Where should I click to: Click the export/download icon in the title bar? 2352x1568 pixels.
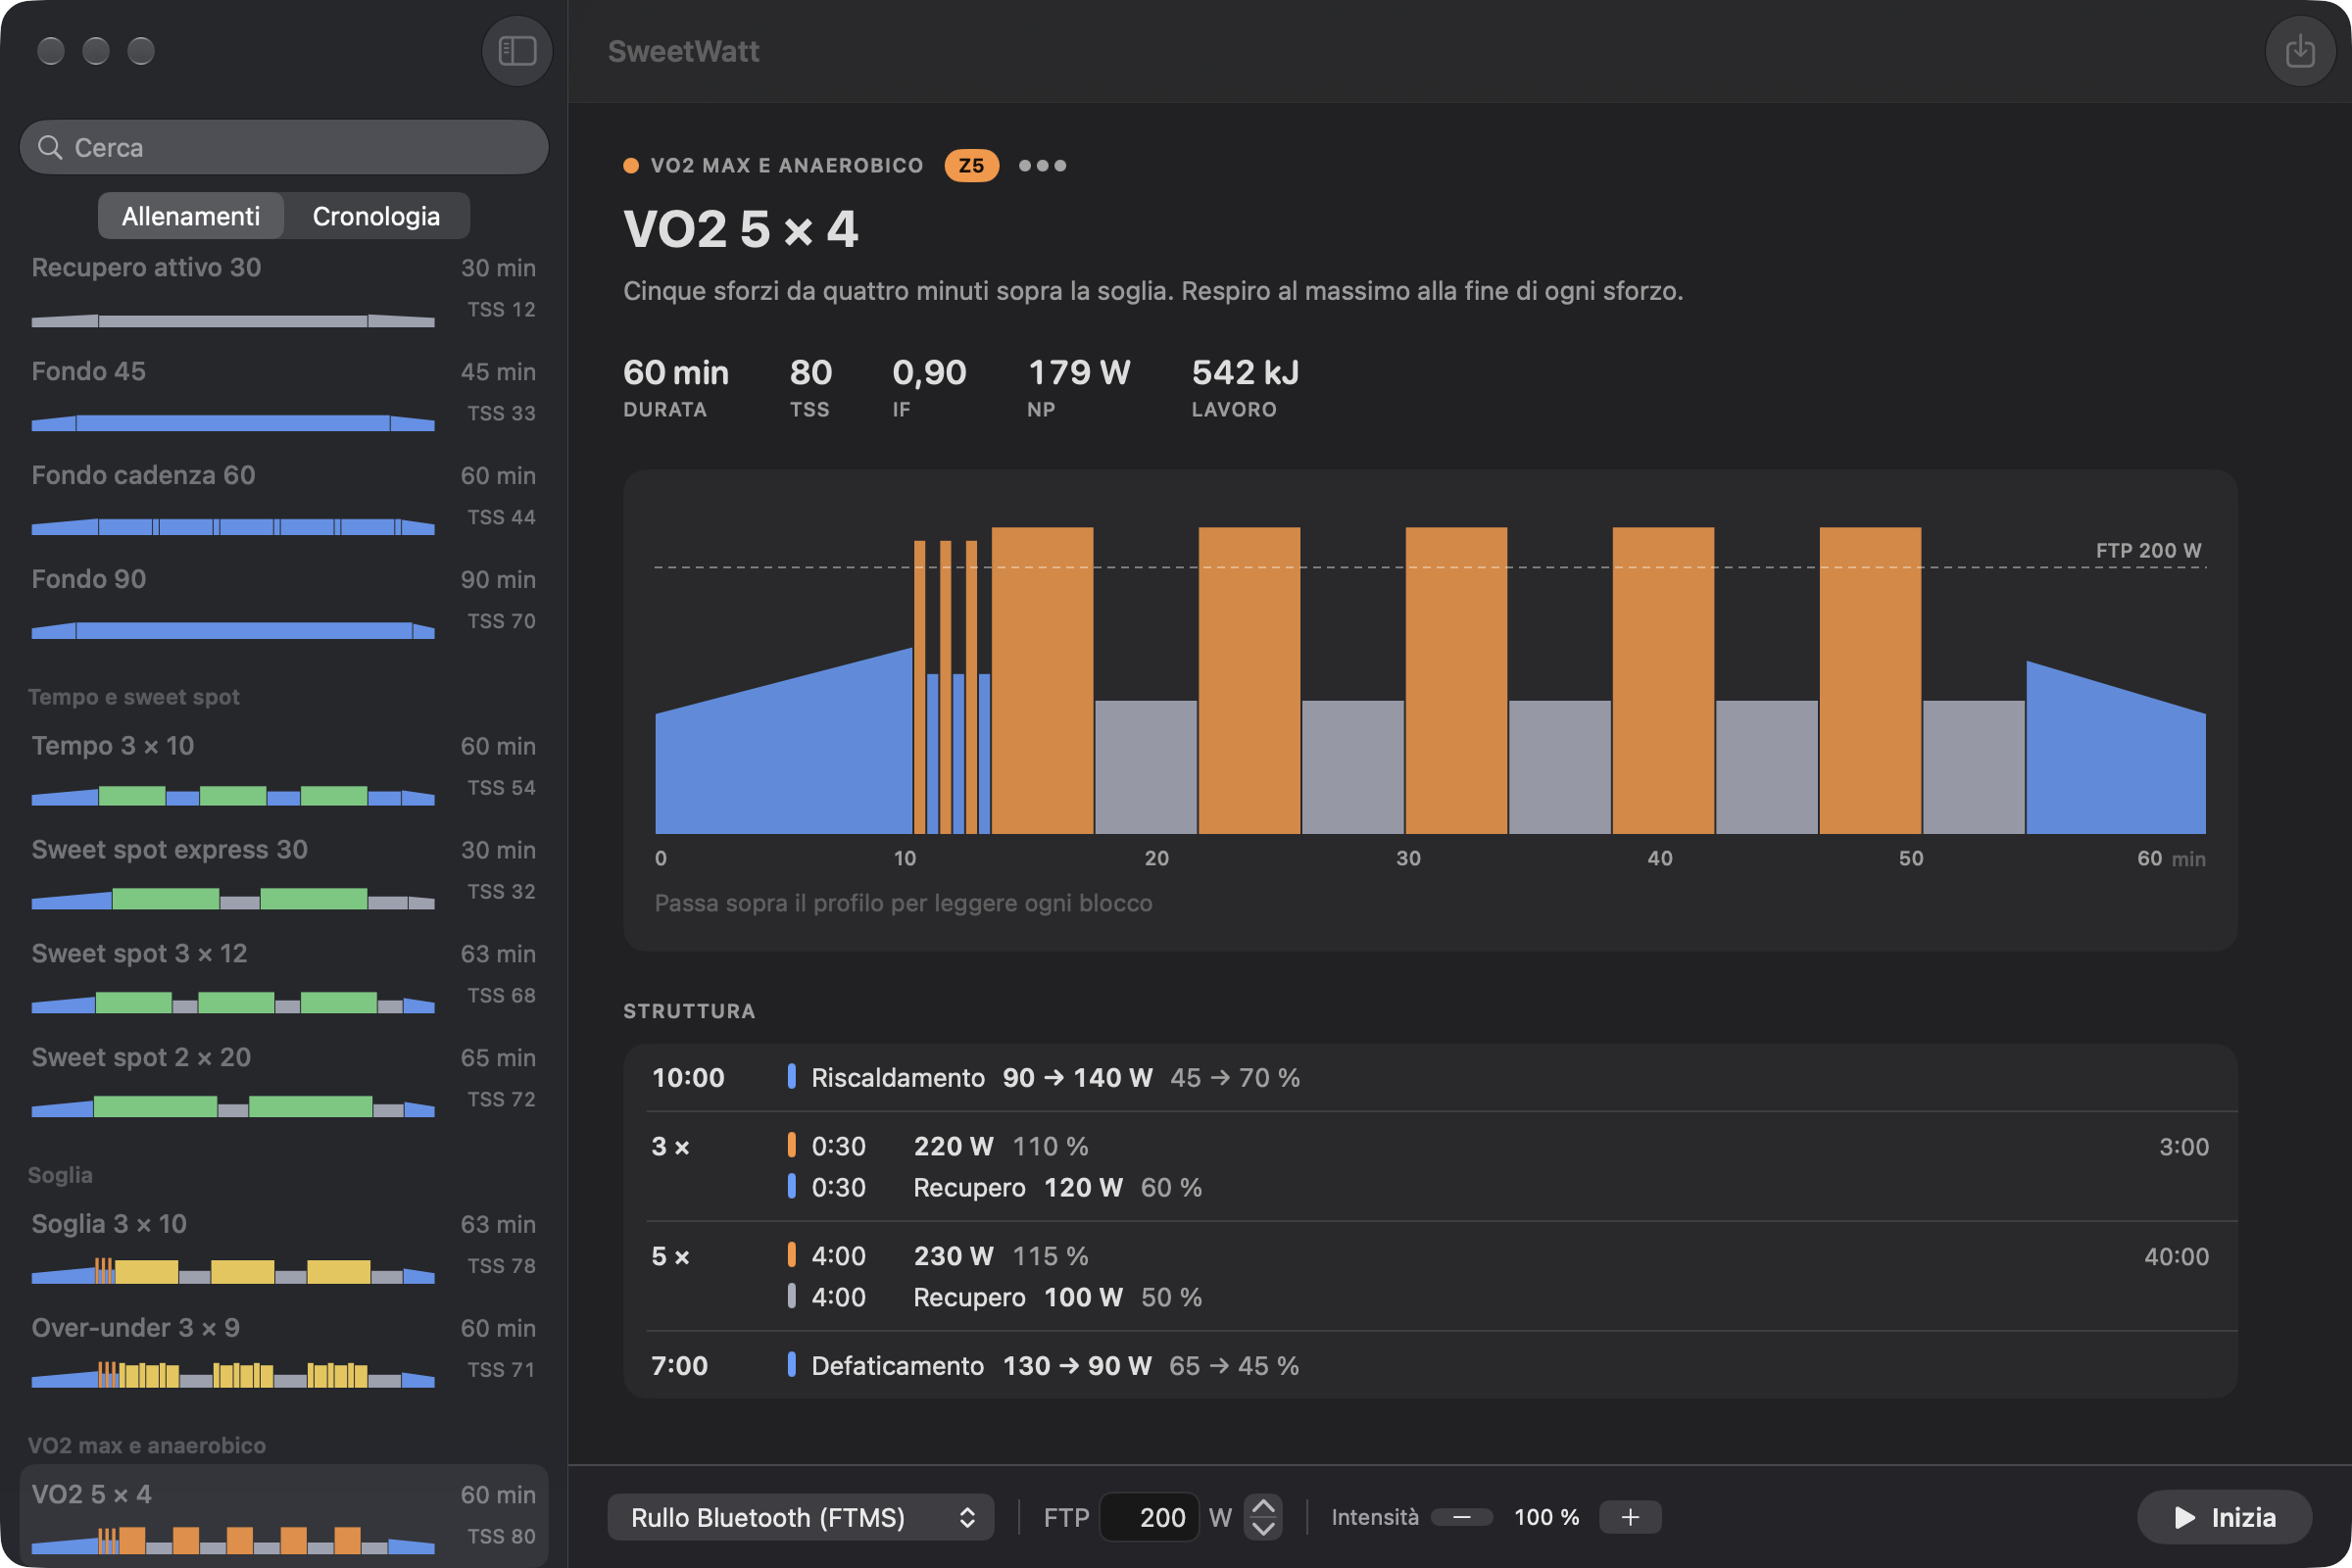pyautogui.click(x=2299, y=51)
